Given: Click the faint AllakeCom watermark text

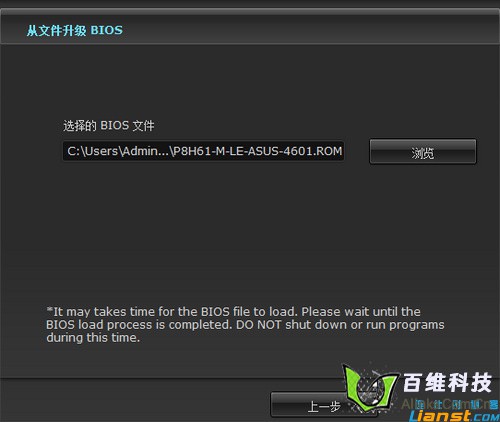Looking at the screenshot, I should (x=448, y=404).
